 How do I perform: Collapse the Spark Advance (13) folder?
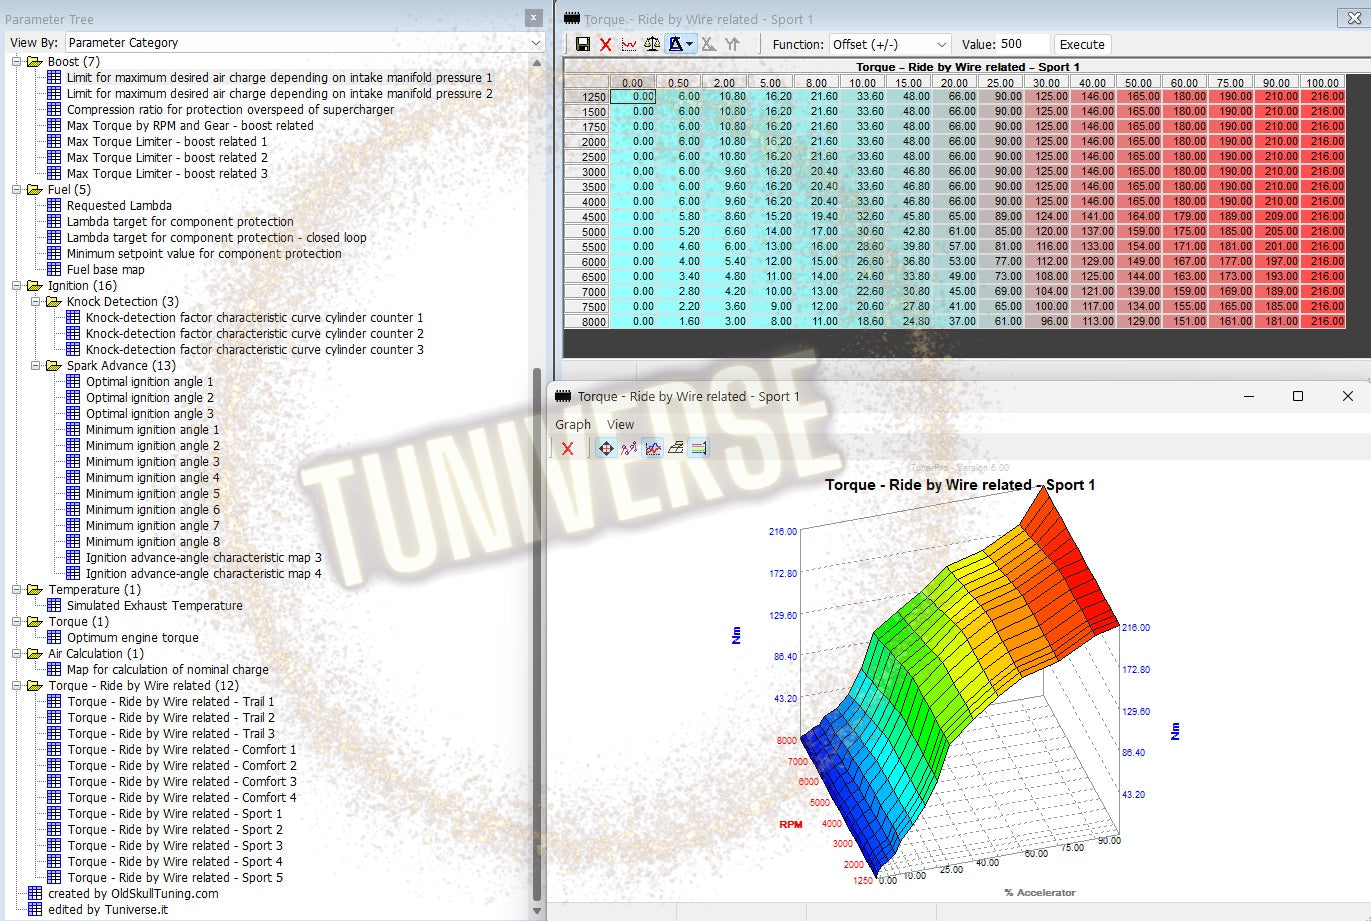coord(36,366)
